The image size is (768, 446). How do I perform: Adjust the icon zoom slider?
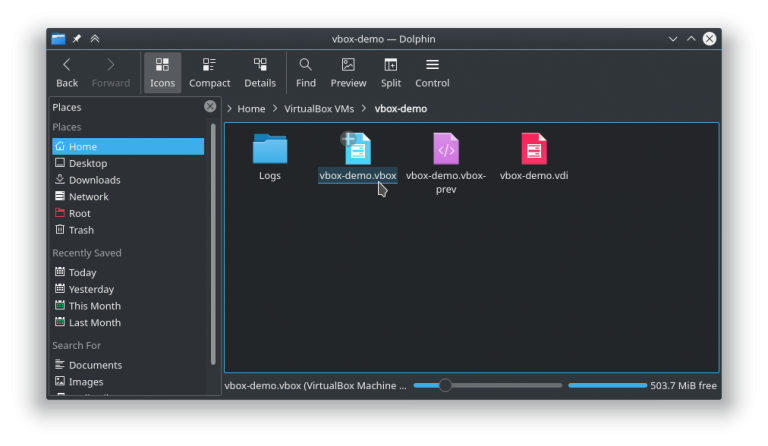[x=446, y=385]
